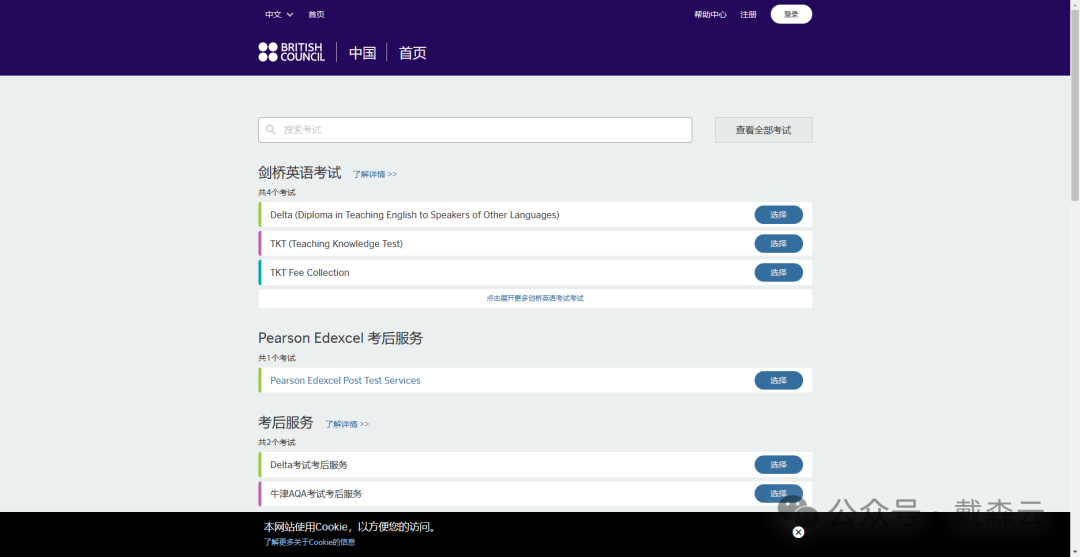Screen dimensions: 1080x557
Task: Click the 登录 button
Action: (x=791, y=14)
